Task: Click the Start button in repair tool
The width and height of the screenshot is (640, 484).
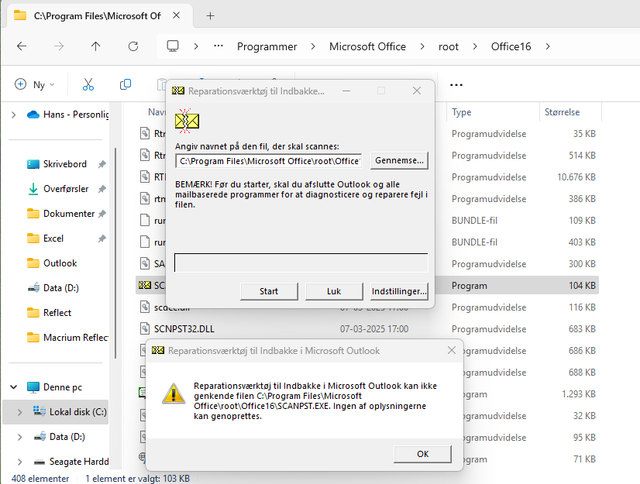Action: pos(269,291)
